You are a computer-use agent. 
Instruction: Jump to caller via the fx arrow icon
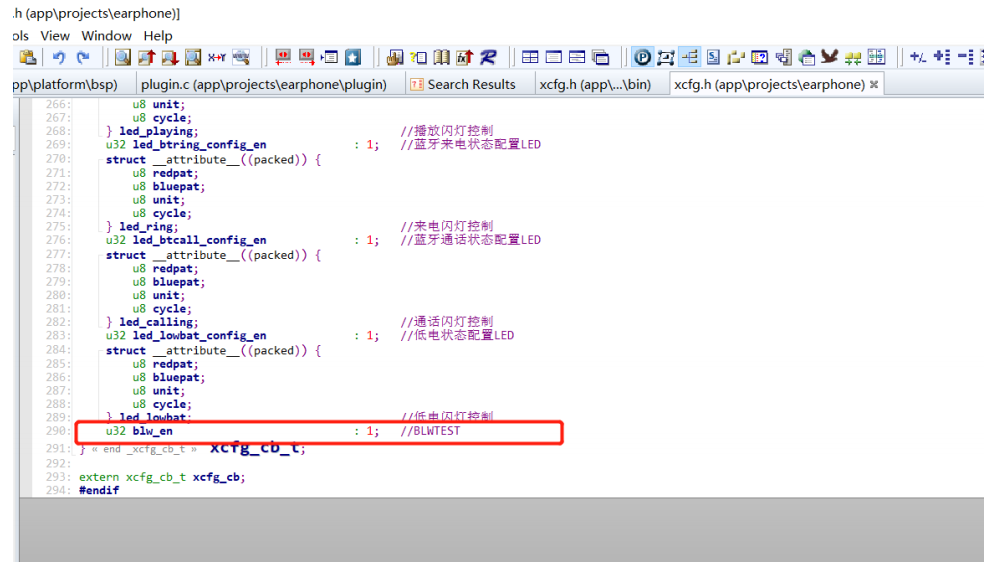click(x=464, y=58)
